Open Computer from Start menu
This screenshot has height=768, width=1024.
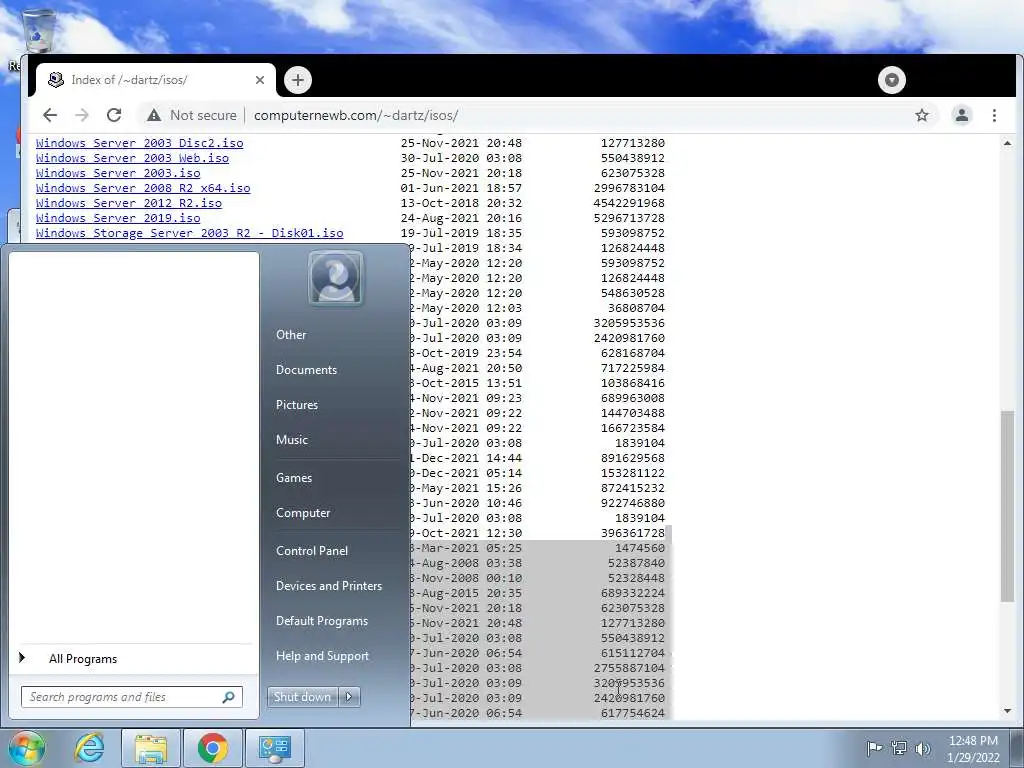click(x=302, y=513)
